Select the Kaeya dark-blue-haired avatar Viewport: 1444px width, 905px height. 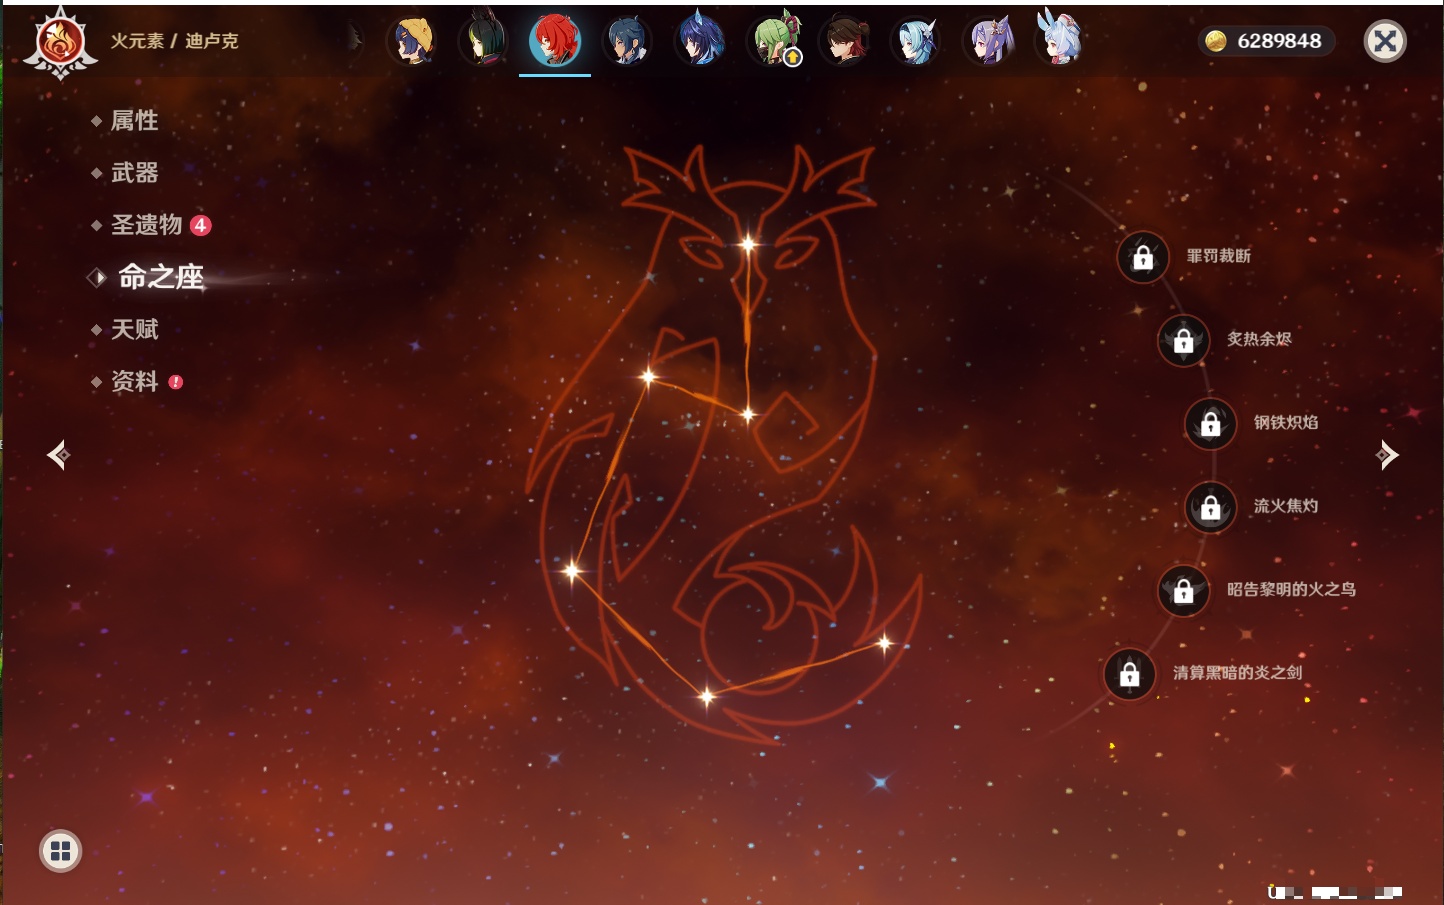coord(627,40)
